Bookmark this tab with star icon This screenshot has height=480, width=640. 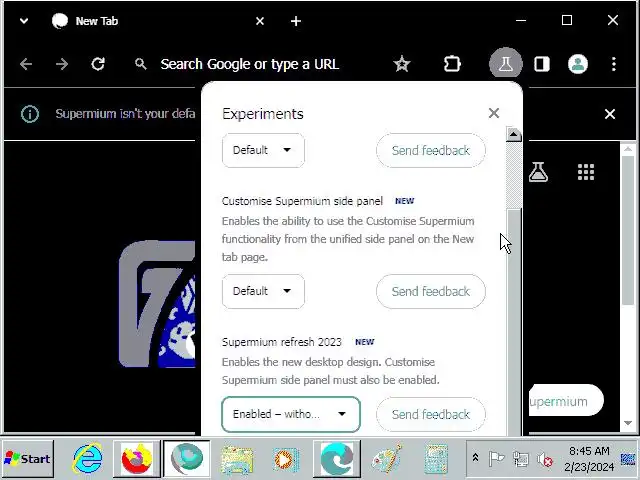click(x=402, y=64)
